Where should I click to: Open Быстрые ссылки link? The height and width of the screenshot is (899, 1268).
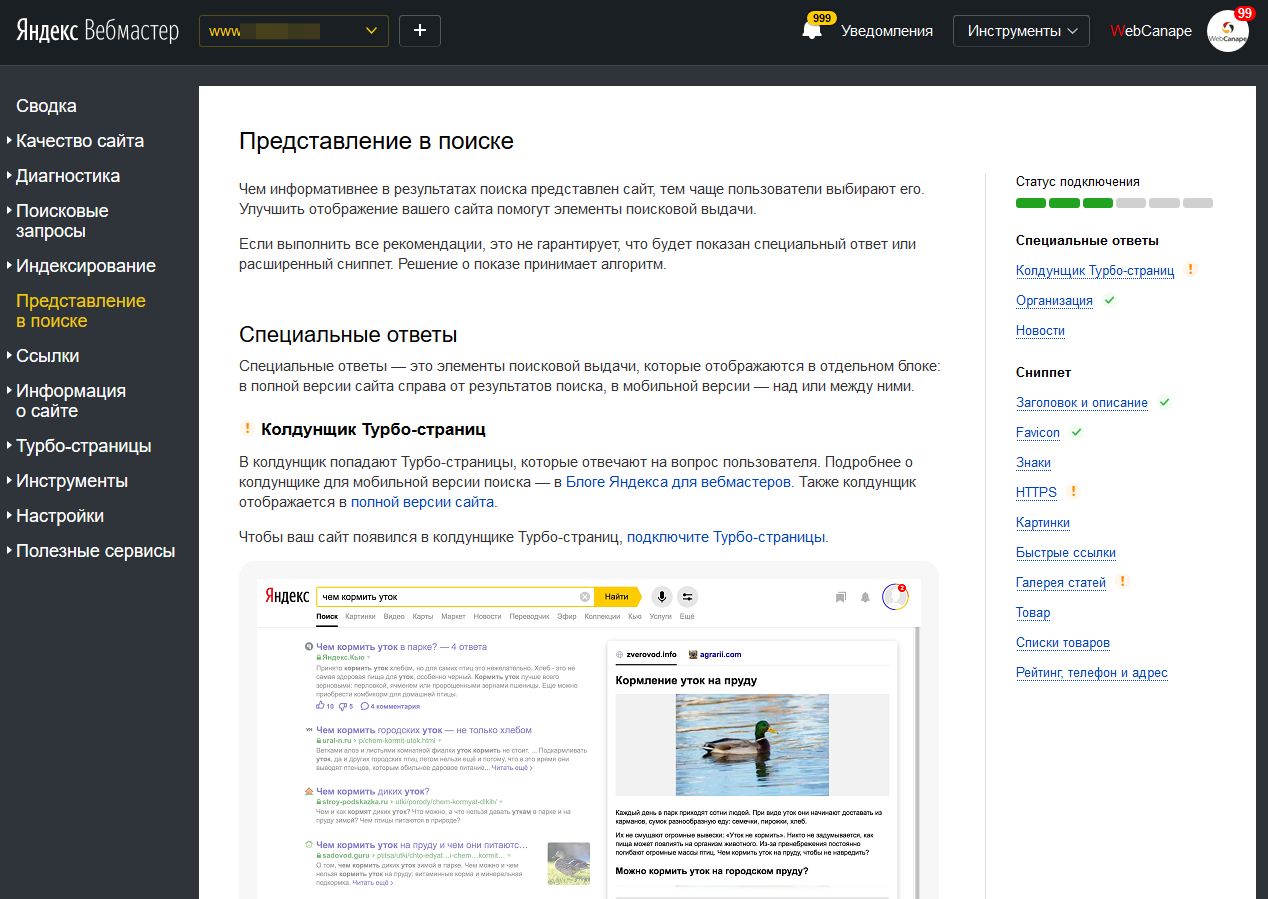coord(1066,553)
